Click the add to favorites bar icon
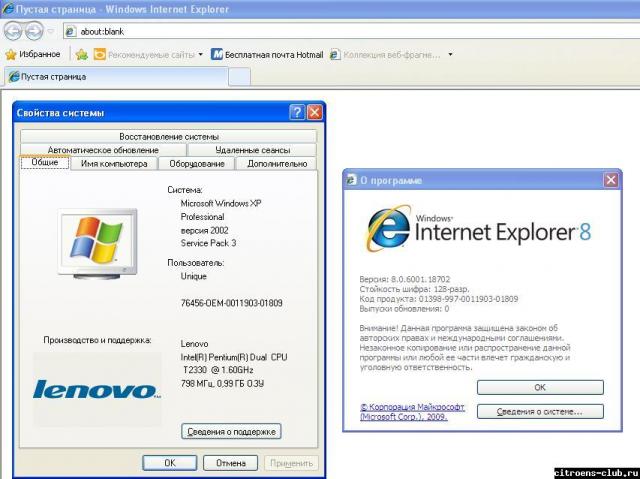 82,54
